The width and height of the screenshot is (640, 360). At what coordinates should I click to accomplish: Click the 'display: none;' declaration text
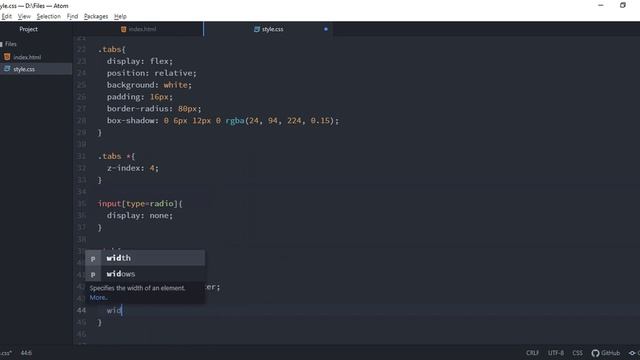click(x=140, y=216)
